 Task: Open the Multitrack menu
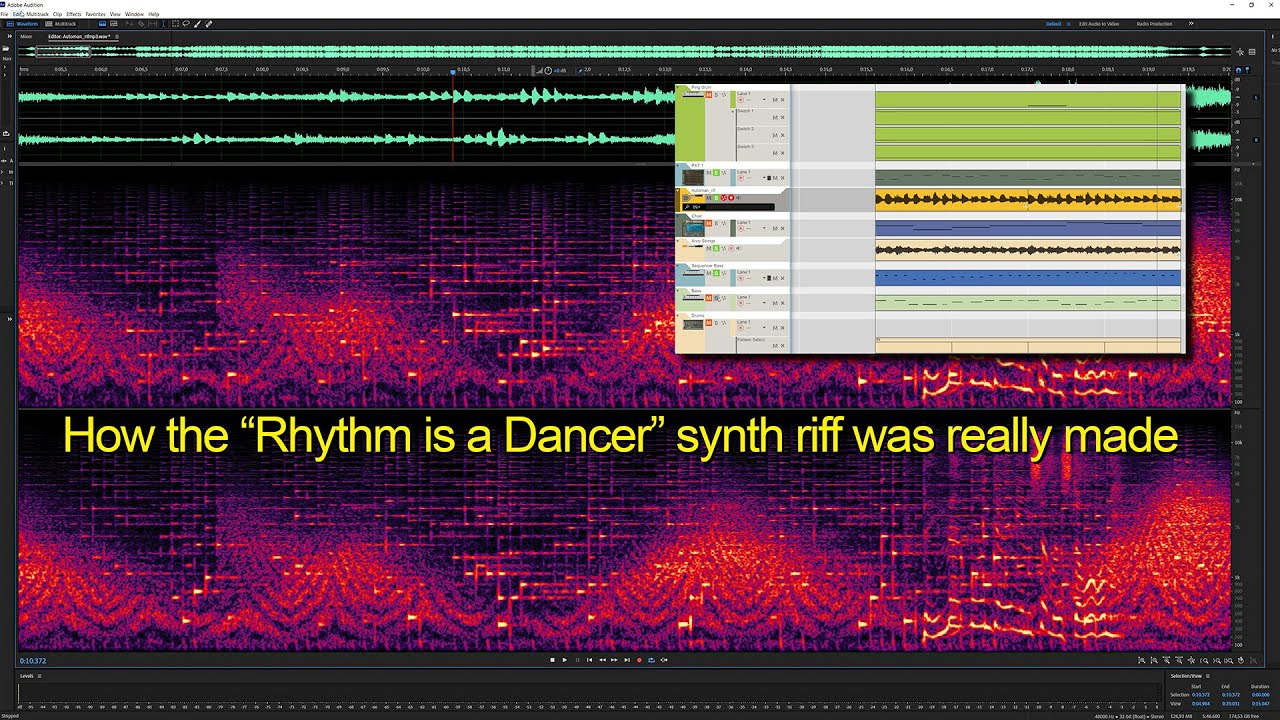pos(37,14)
